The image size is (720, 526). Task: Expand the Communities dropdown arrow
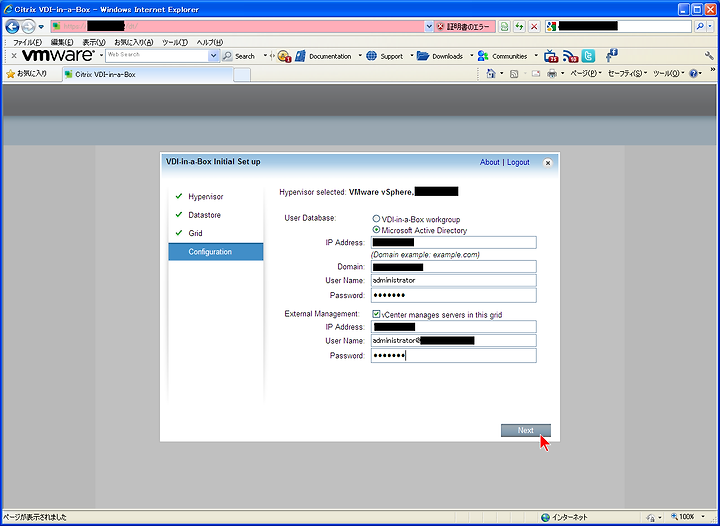pyautogui.click(x=536, y=56)
